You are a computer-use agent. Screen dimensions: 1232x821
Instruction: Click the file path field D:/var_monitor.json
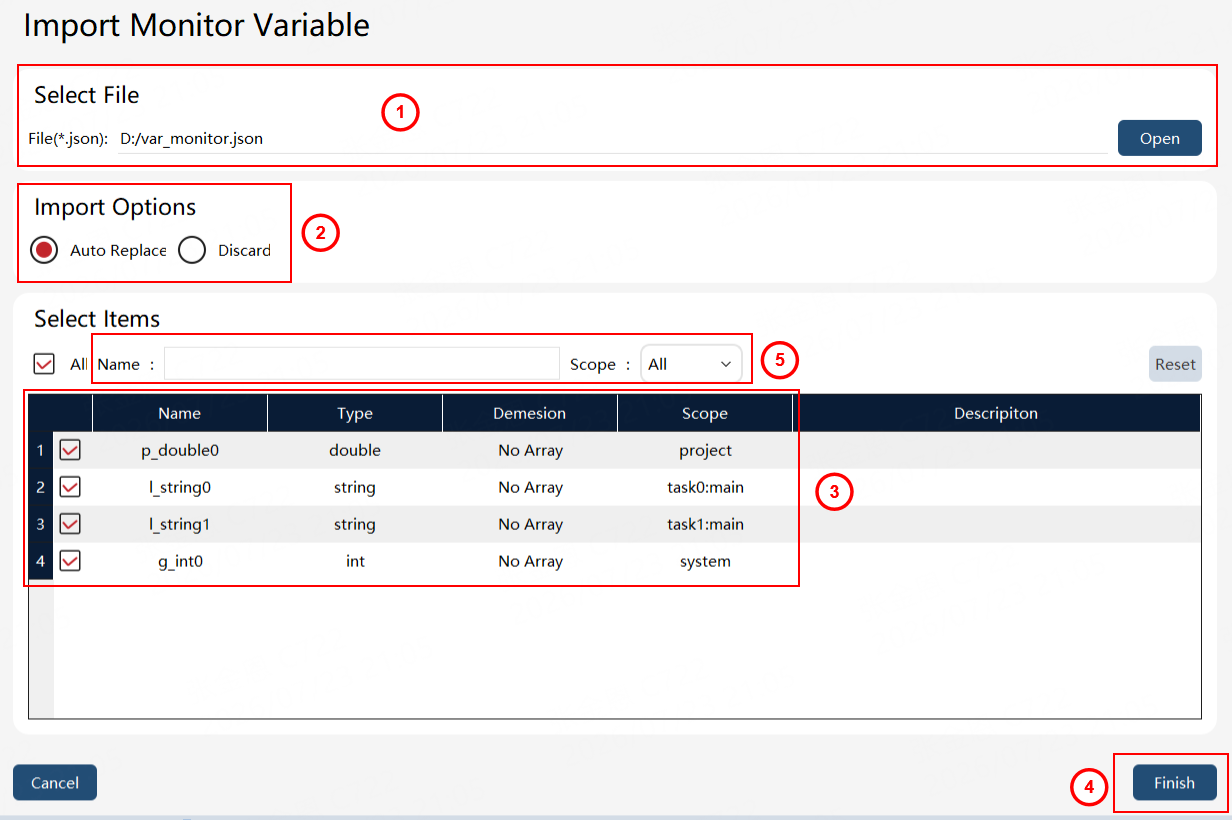pyautogui.click(x=612, y=139)
